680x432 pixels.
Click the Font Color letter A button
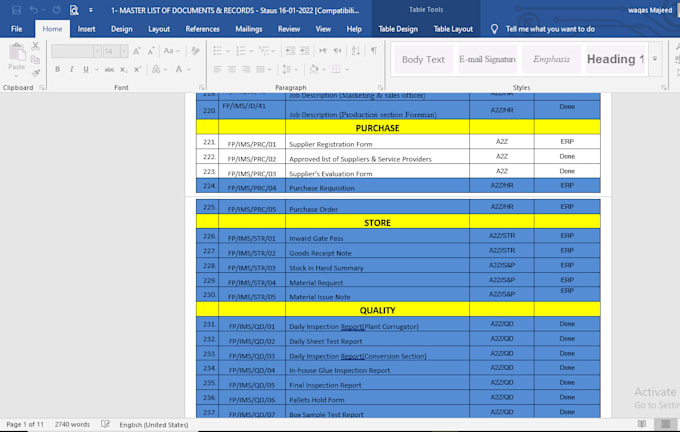click(179, 69)
